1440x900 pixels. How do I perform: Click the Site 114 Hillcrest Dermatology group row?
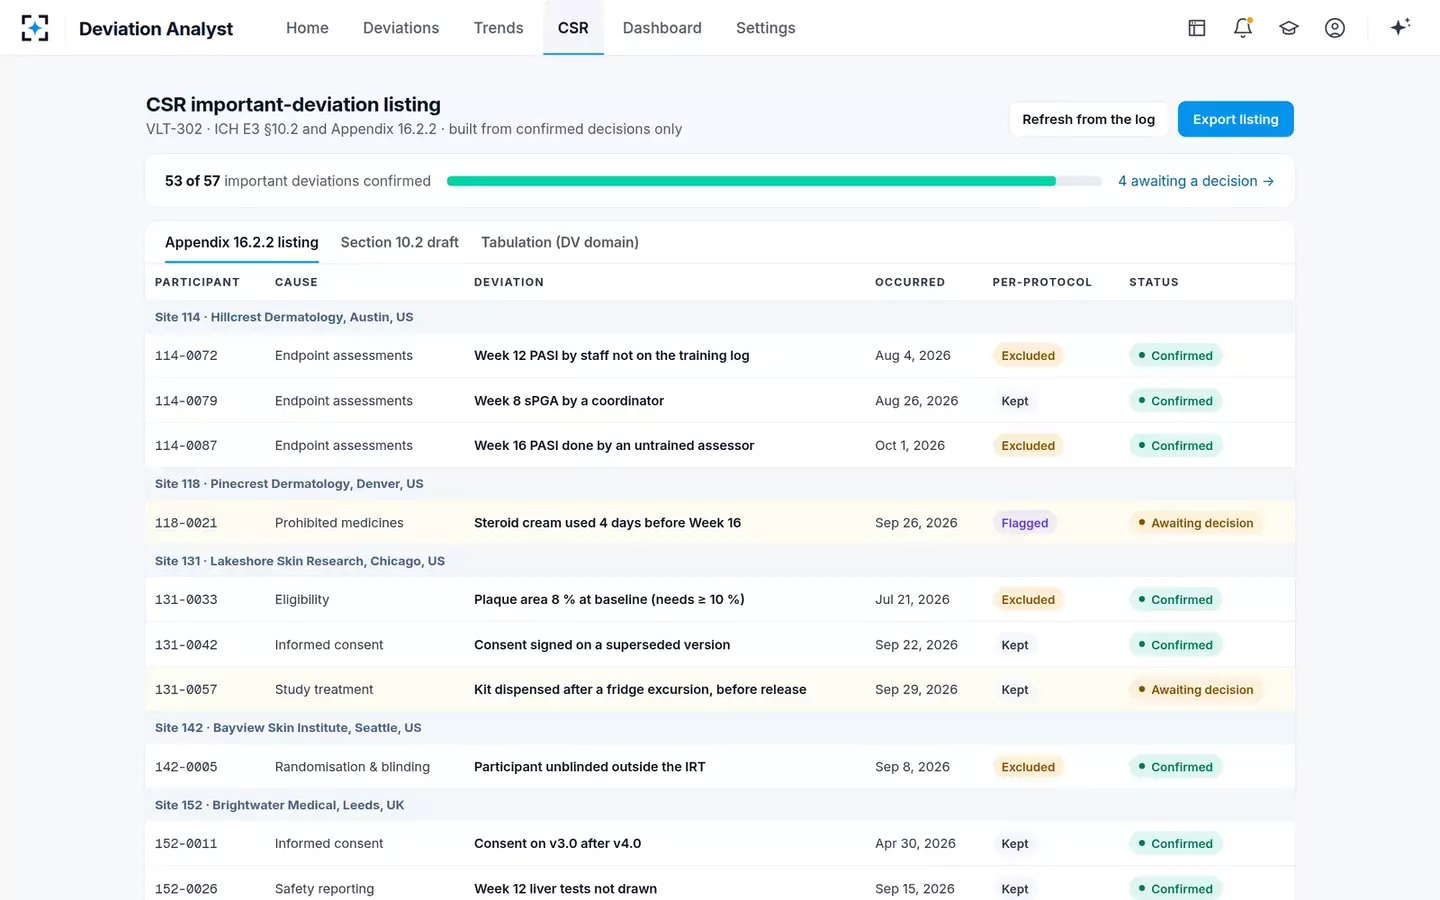(720, 317)
